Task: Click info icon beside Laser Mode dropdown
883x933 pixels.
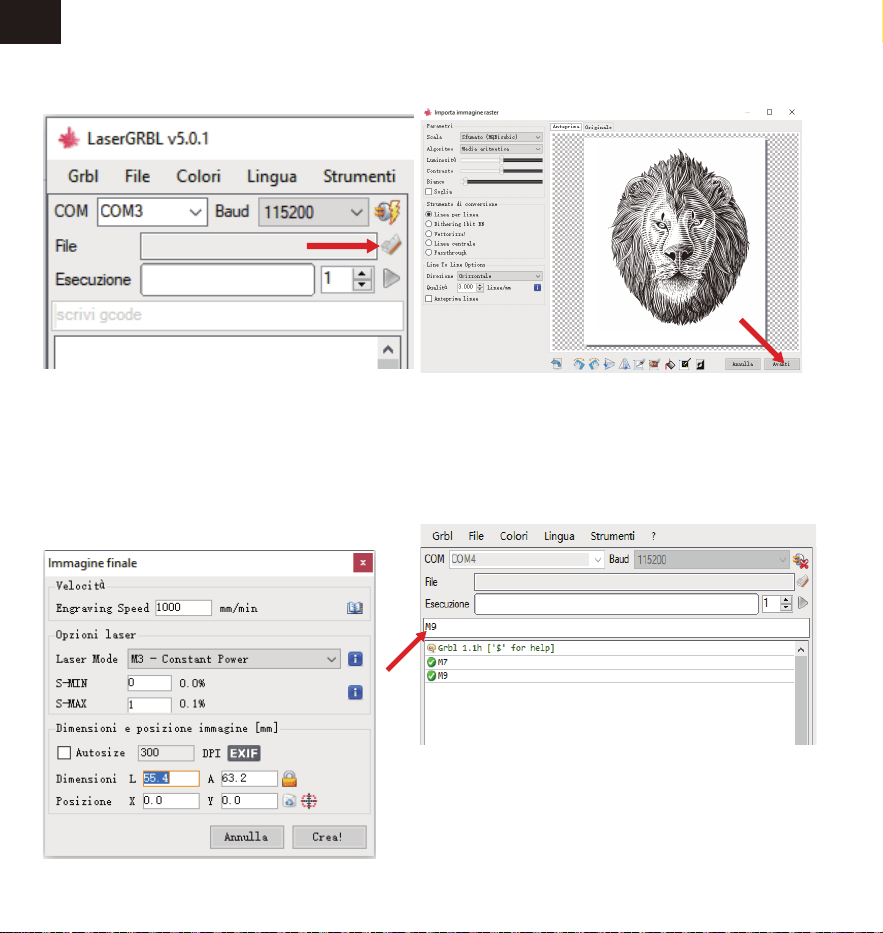Action: tap(355, 659)
